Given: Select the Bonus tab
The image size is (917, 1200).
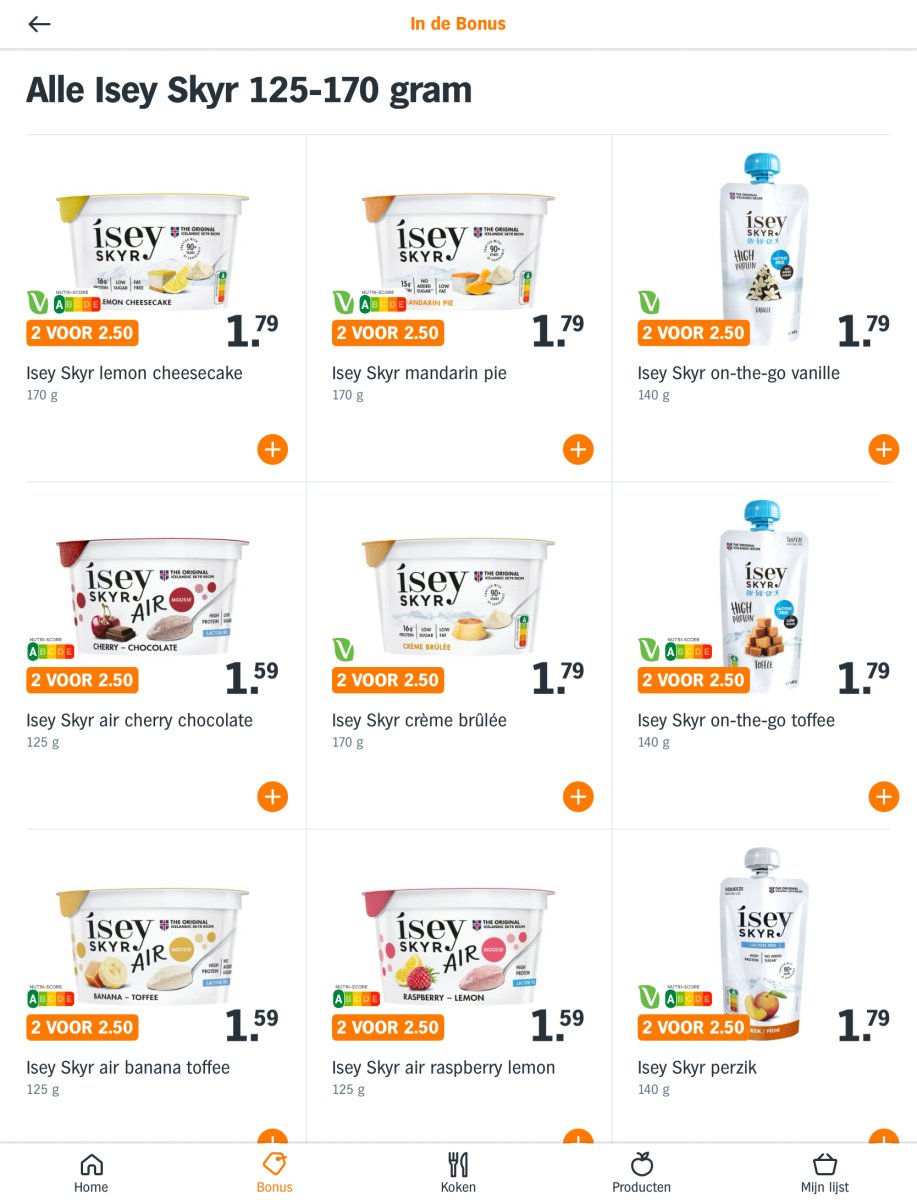Looking at the screenshot, I should click(274, 1172).
